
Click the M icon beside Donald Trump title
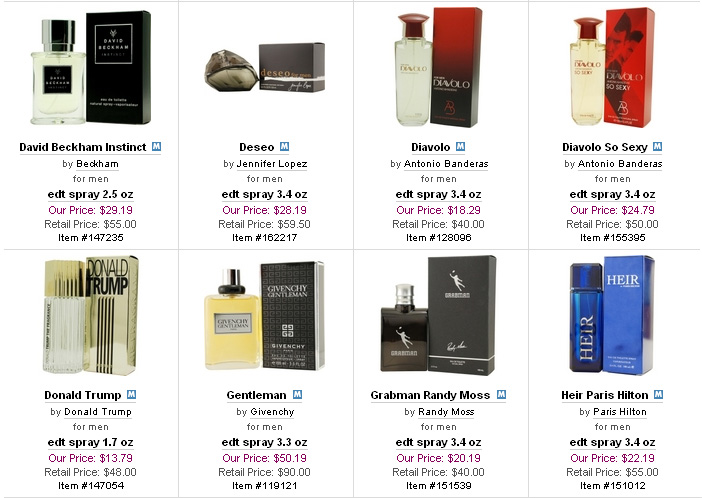(x=131, y=395)
